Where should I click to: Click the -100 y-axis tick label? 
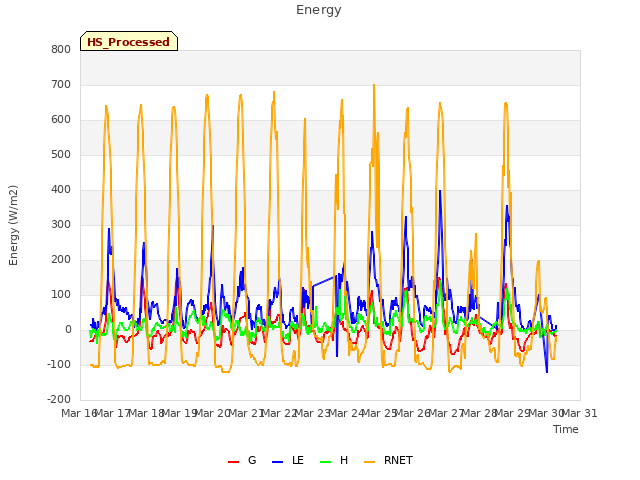pos(59,364)
